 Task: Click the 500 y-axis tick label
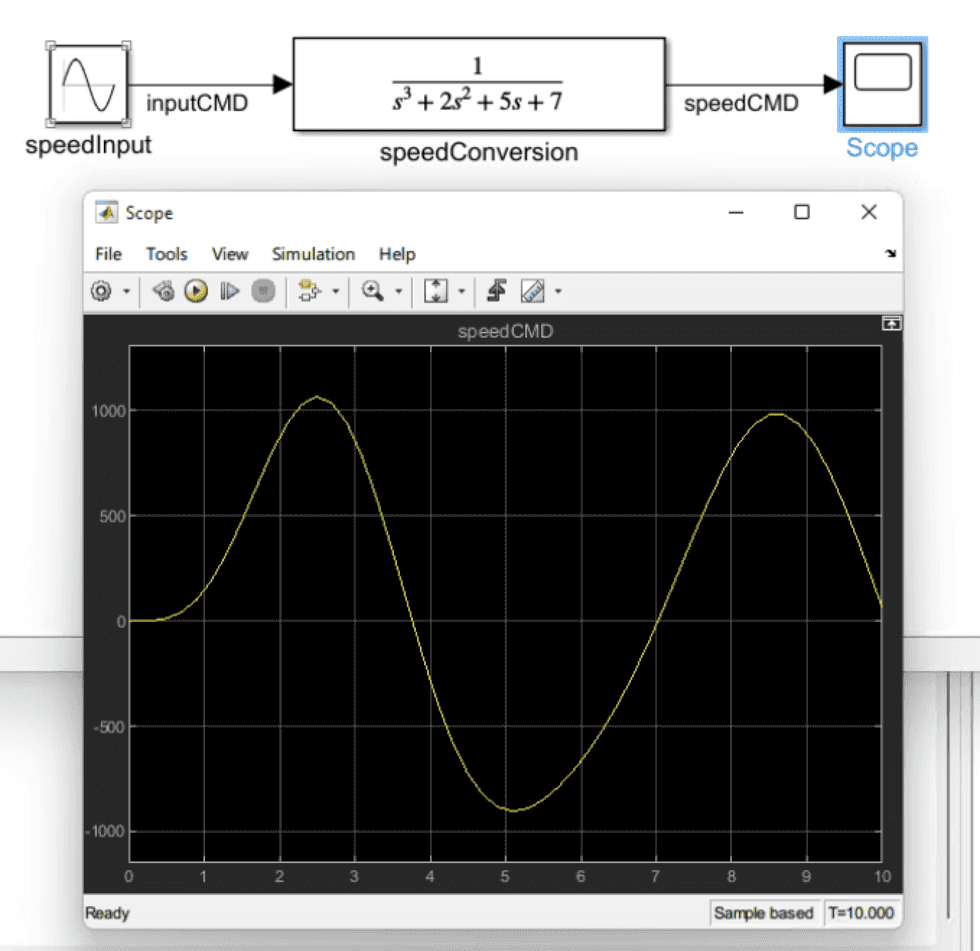(112, 517)
